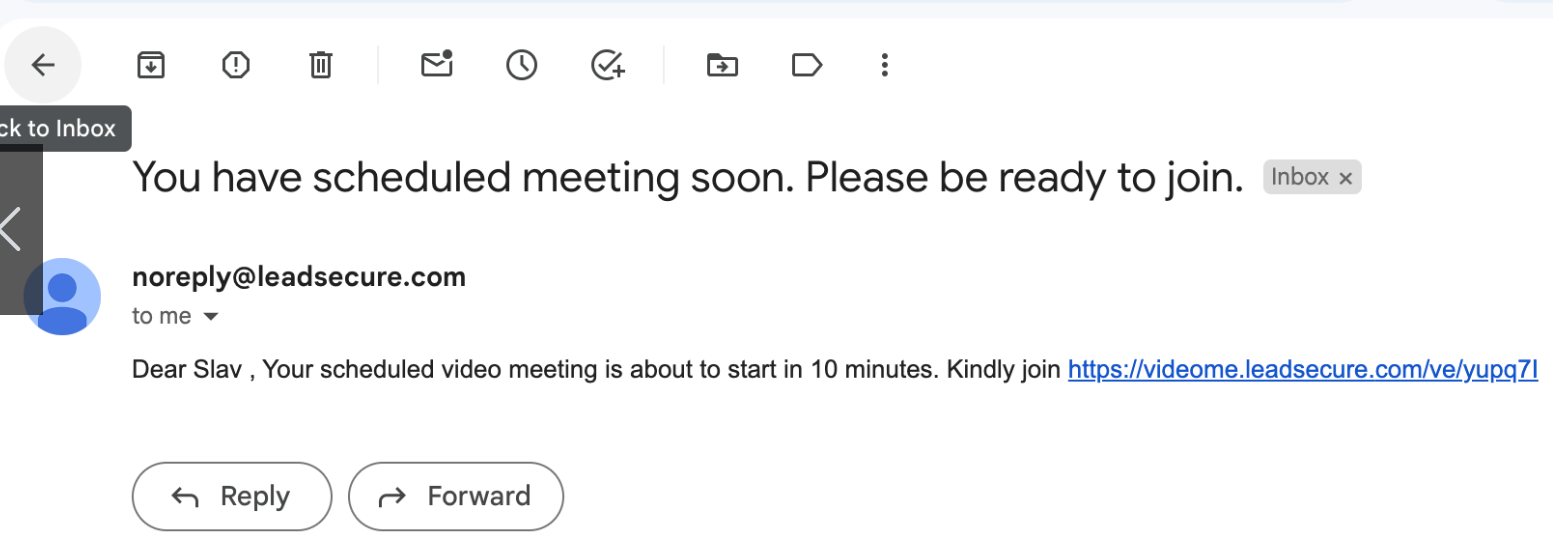Click the Inbox label tag

point(1299,177)
